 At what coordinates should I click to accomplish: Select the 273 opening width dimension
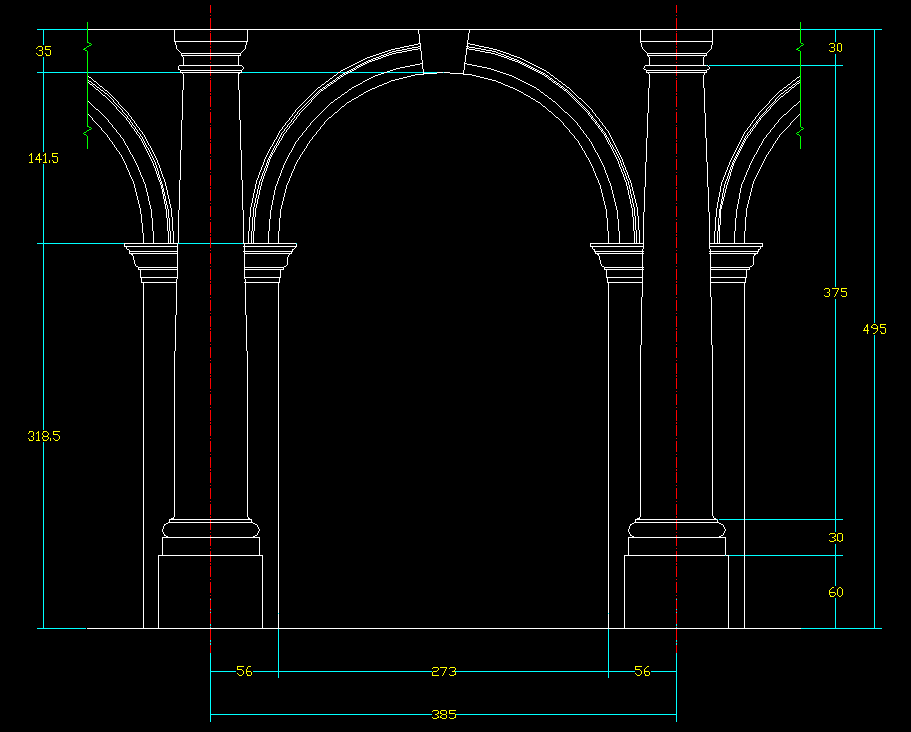pos(444,672)
